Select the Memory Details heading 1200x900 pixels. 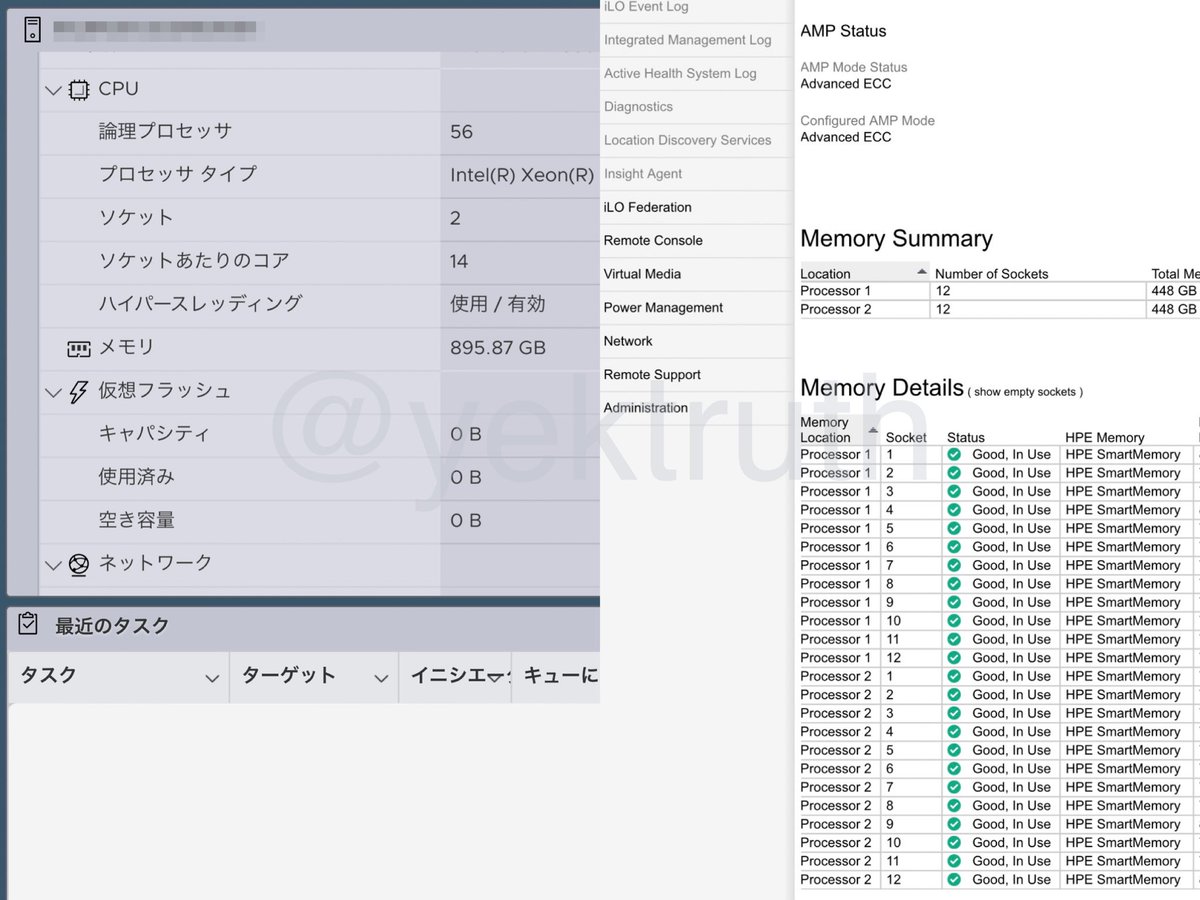pos(882,388)
